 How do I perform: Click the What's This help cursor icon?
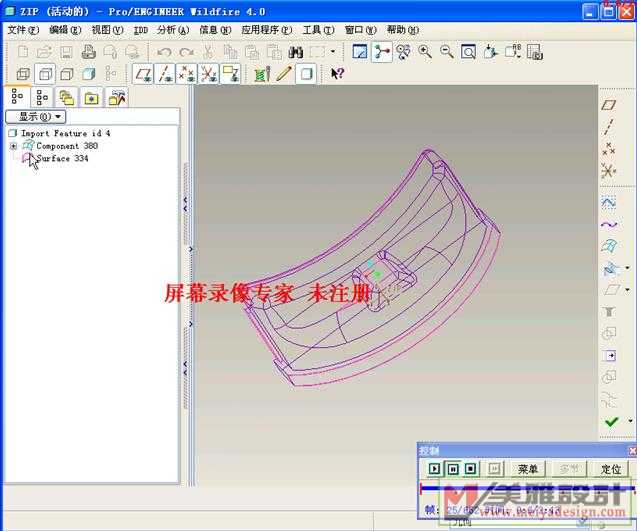pyautogui.click(x=337, y=74)
